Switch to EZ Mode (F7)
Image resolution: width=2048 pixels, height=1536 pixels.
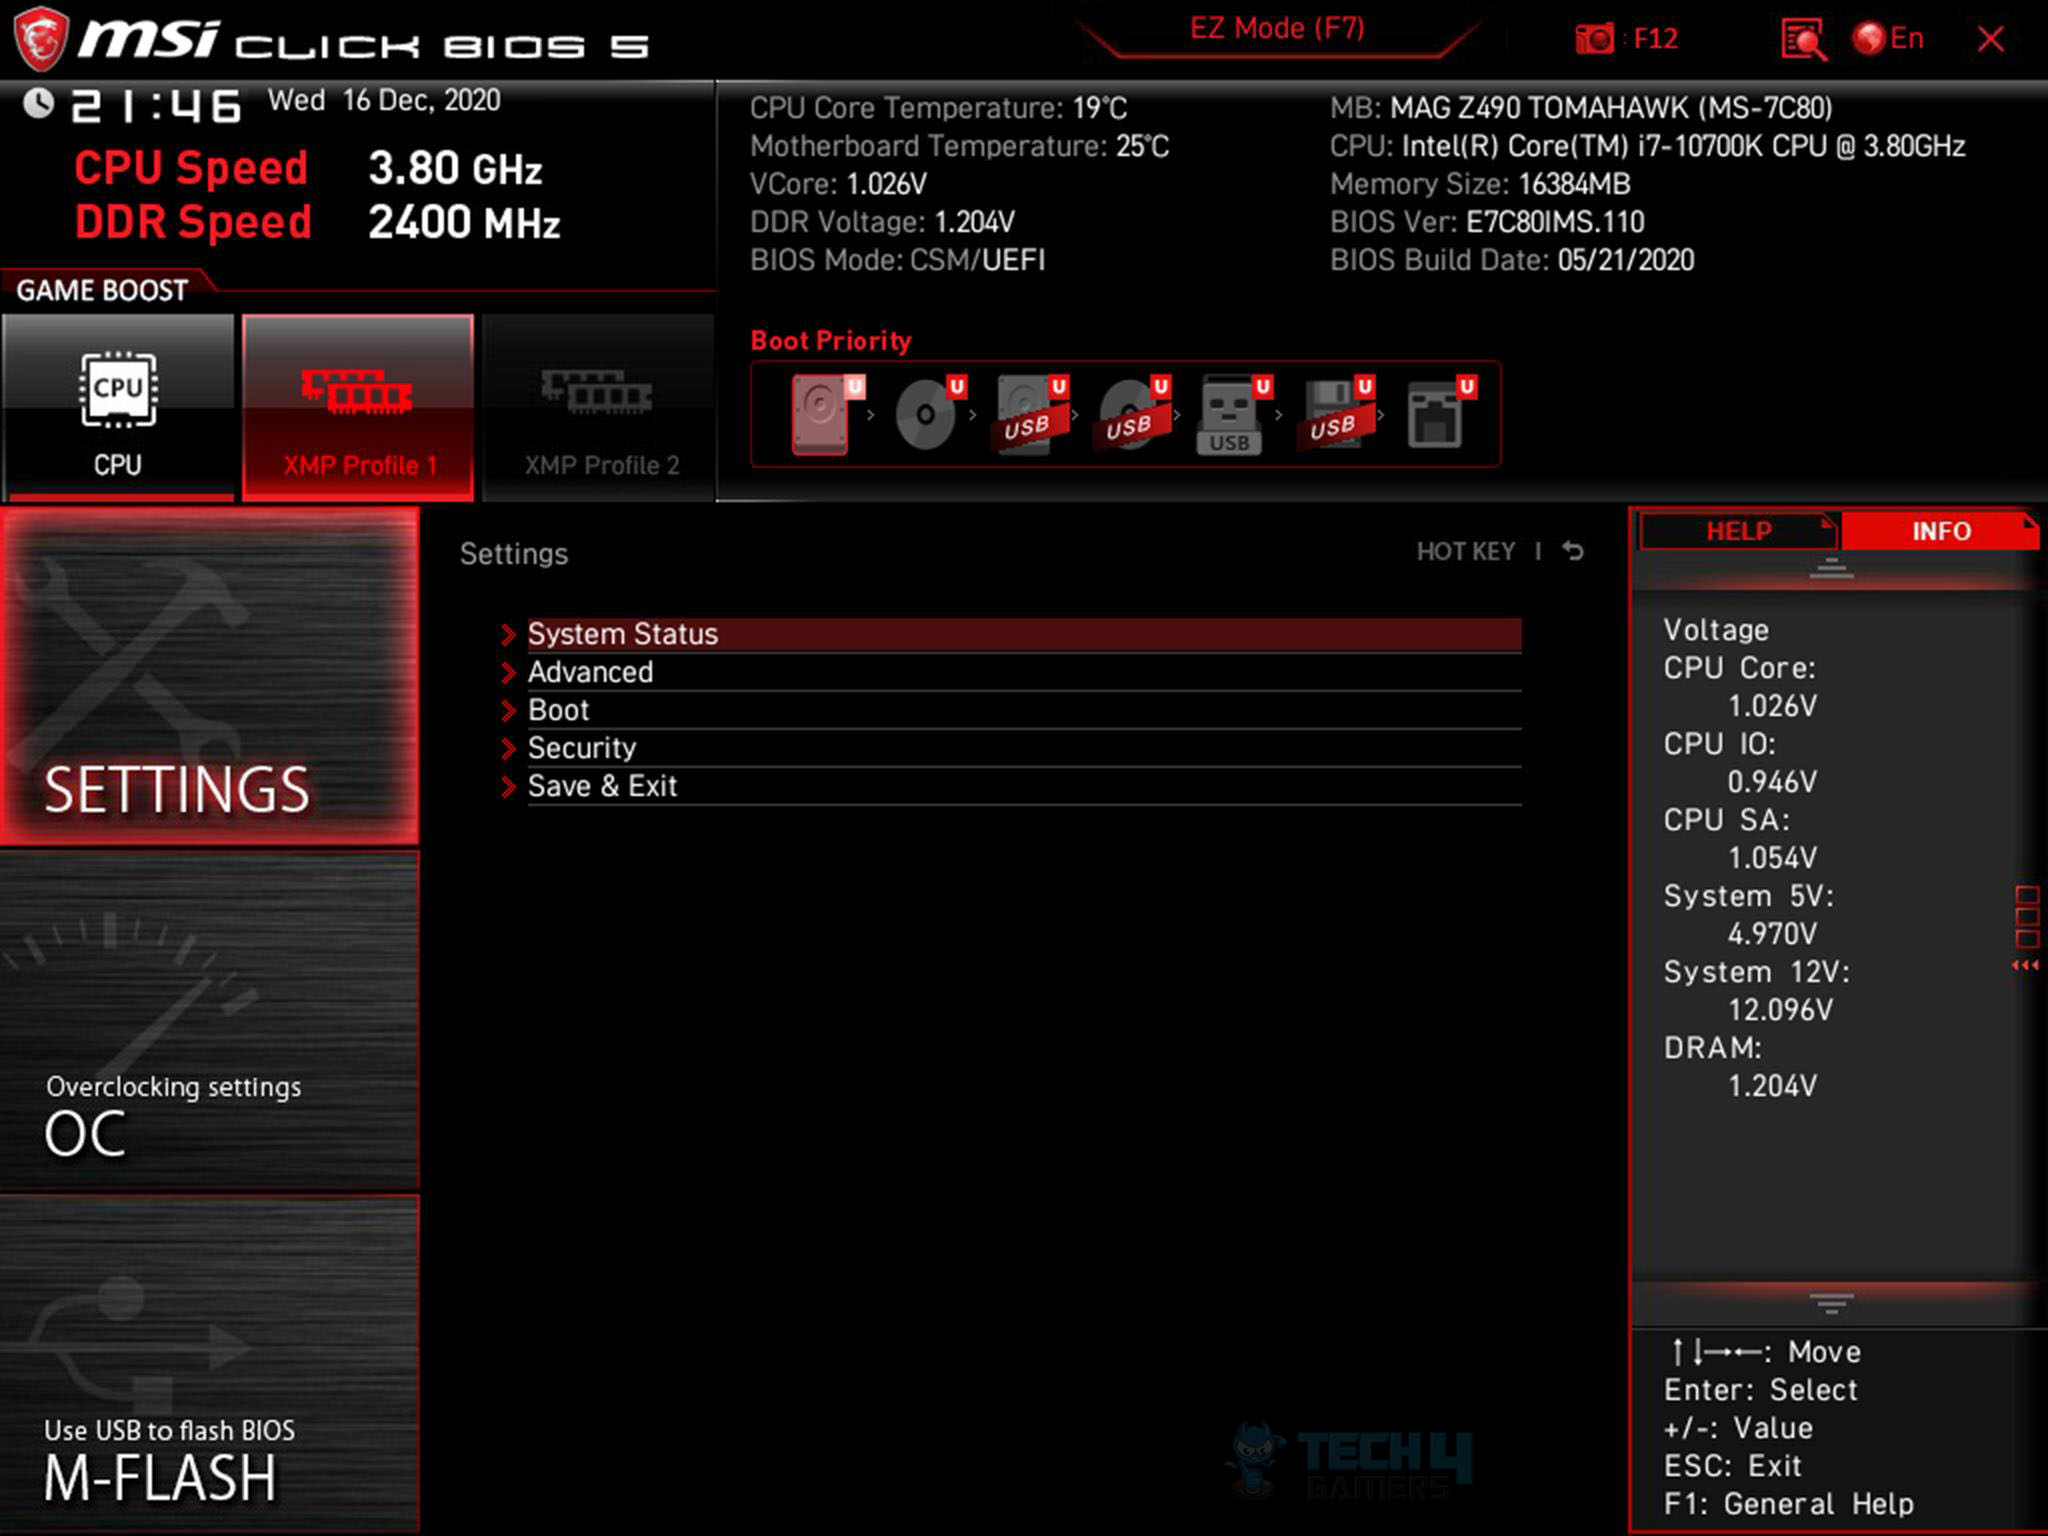click(x=1277, y=29)
